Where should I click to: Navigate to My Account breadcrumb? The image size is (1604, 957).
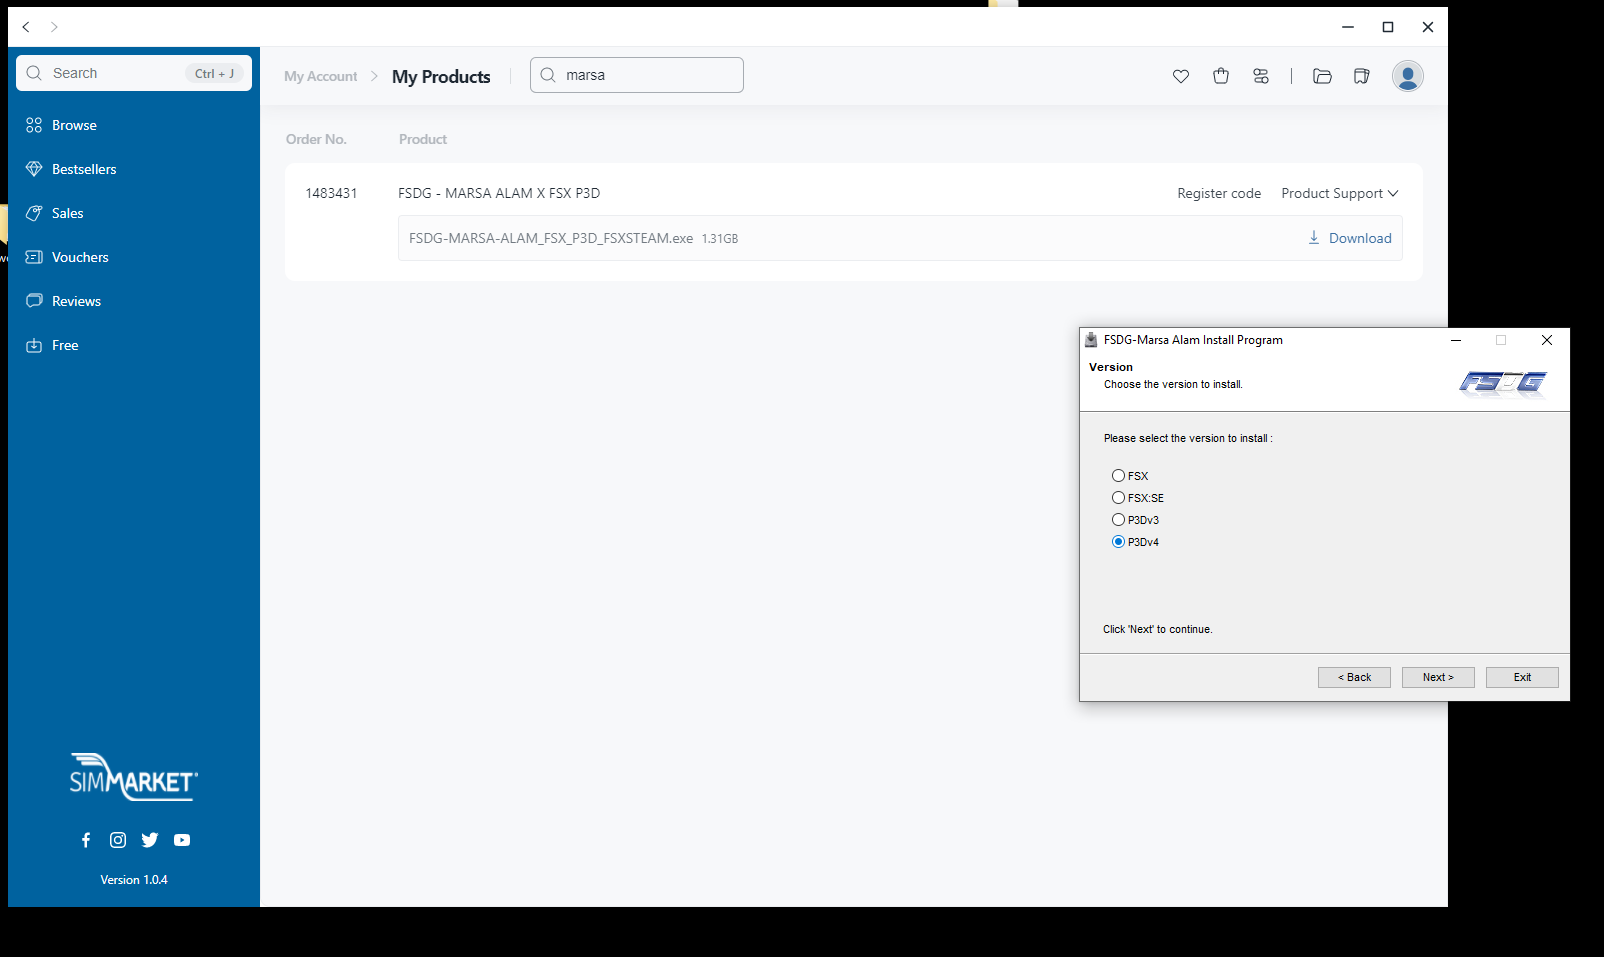coord(320,76)
